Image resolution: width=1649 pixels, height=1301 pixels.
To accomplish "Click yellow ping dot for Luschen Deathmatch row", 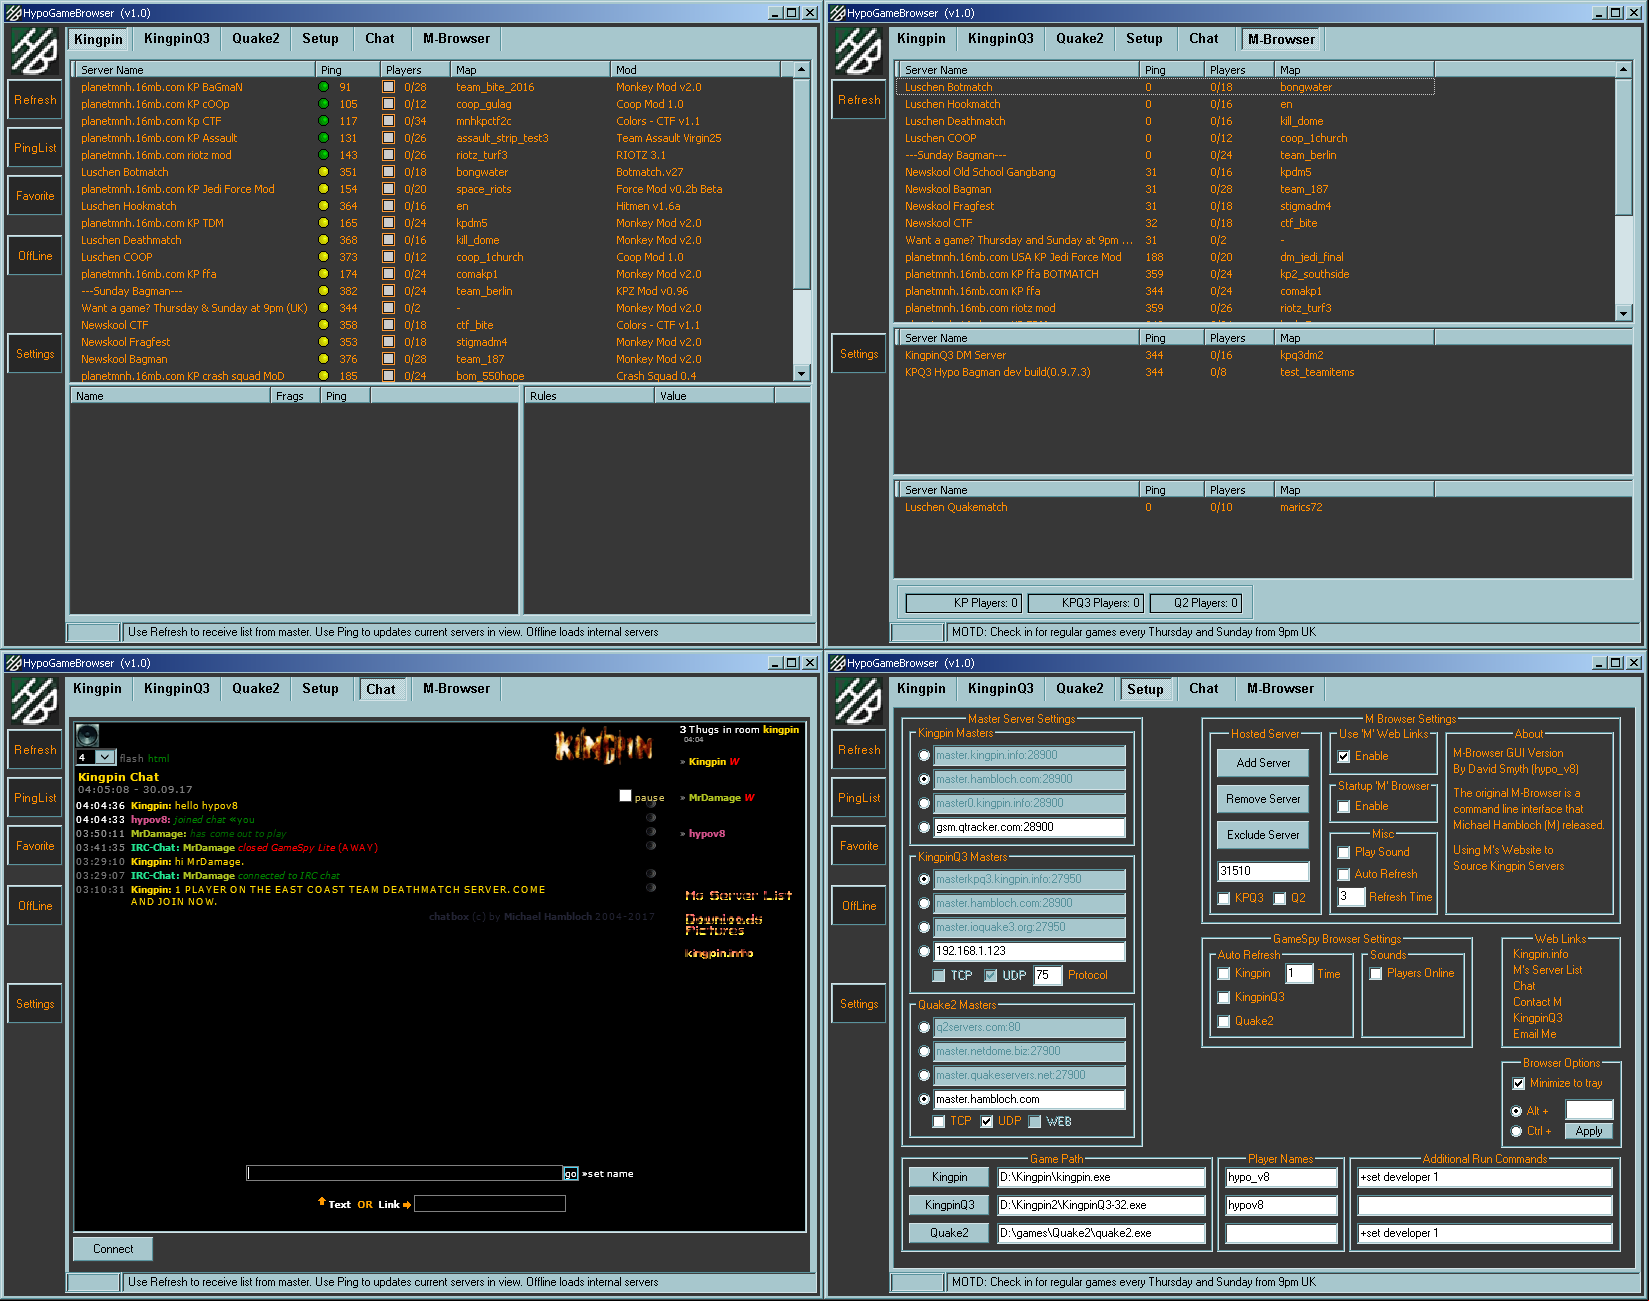I will coord(323,240).
